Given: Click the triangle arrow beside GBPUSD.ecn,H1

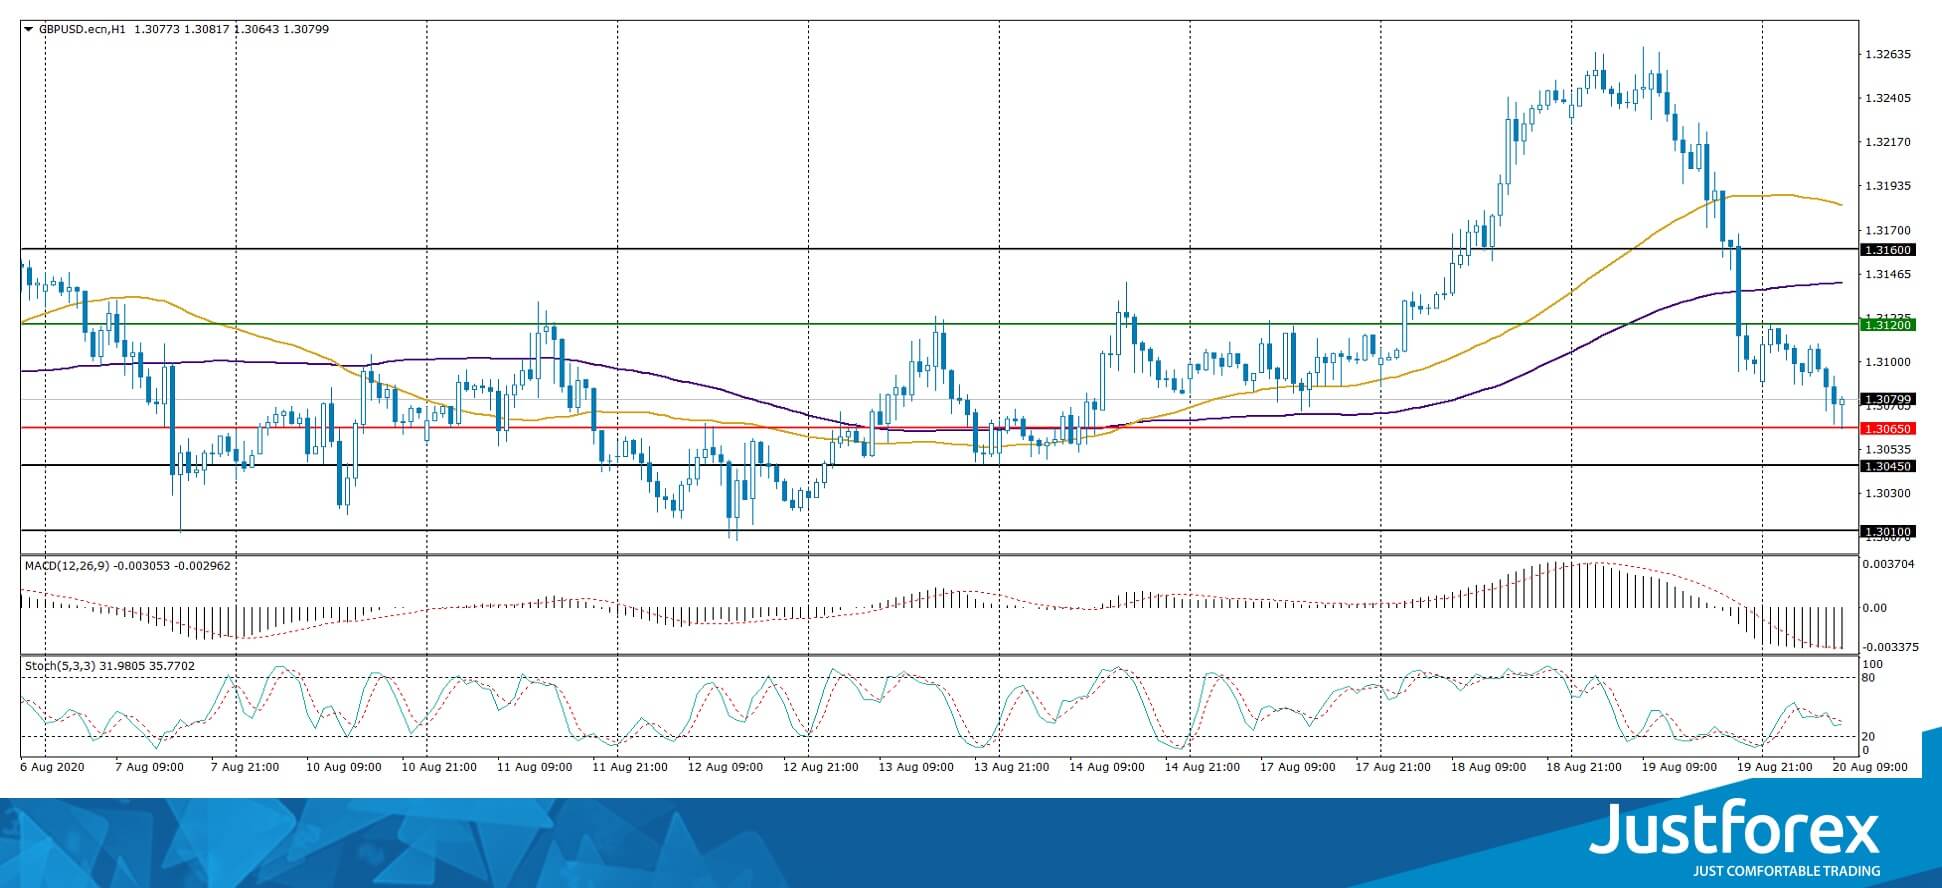Looking at the screenshot, I should pyautogui.click(x=28, y=30).
